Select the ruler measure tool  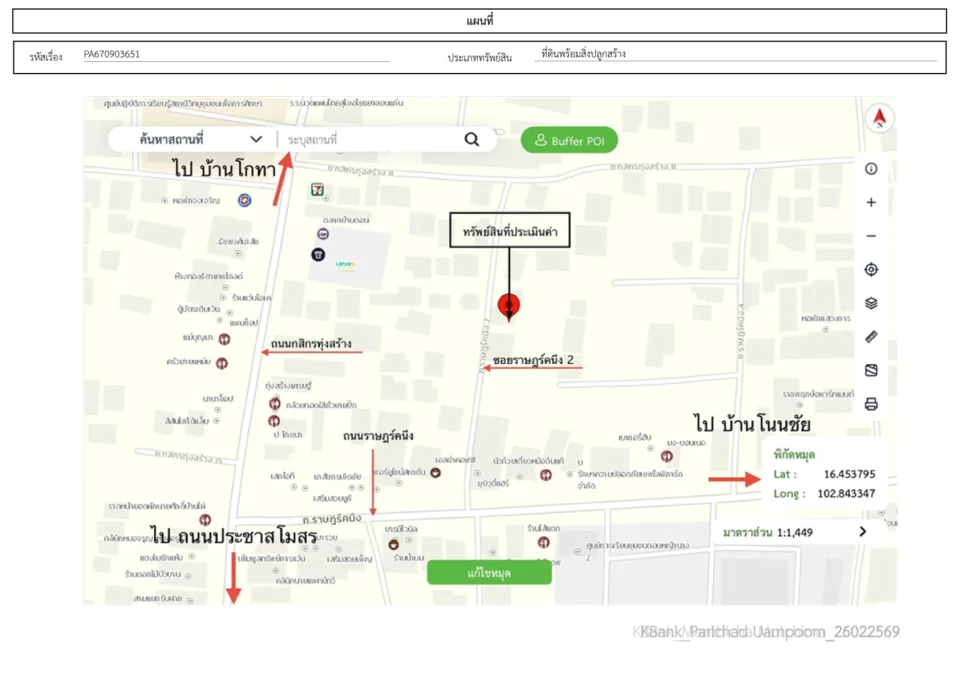coord(871,337)
